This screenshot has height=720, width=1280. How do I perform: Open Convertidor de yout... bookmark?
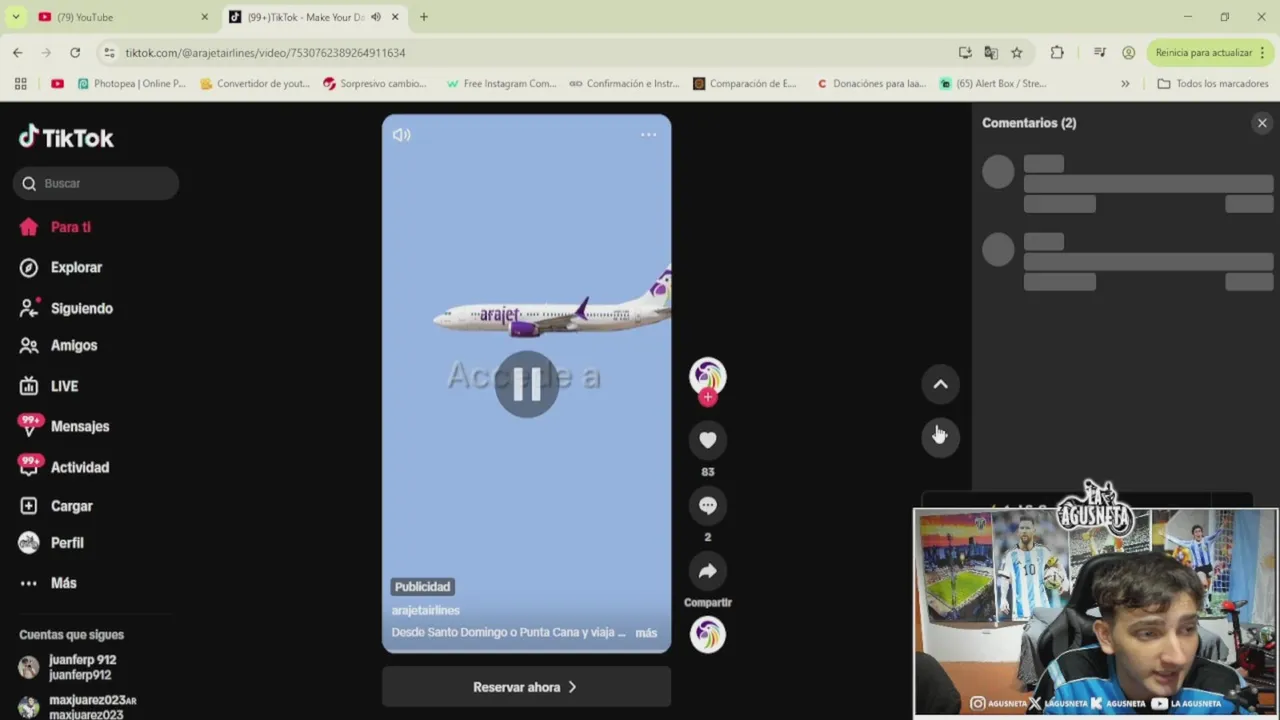click(x=255, y=84)
